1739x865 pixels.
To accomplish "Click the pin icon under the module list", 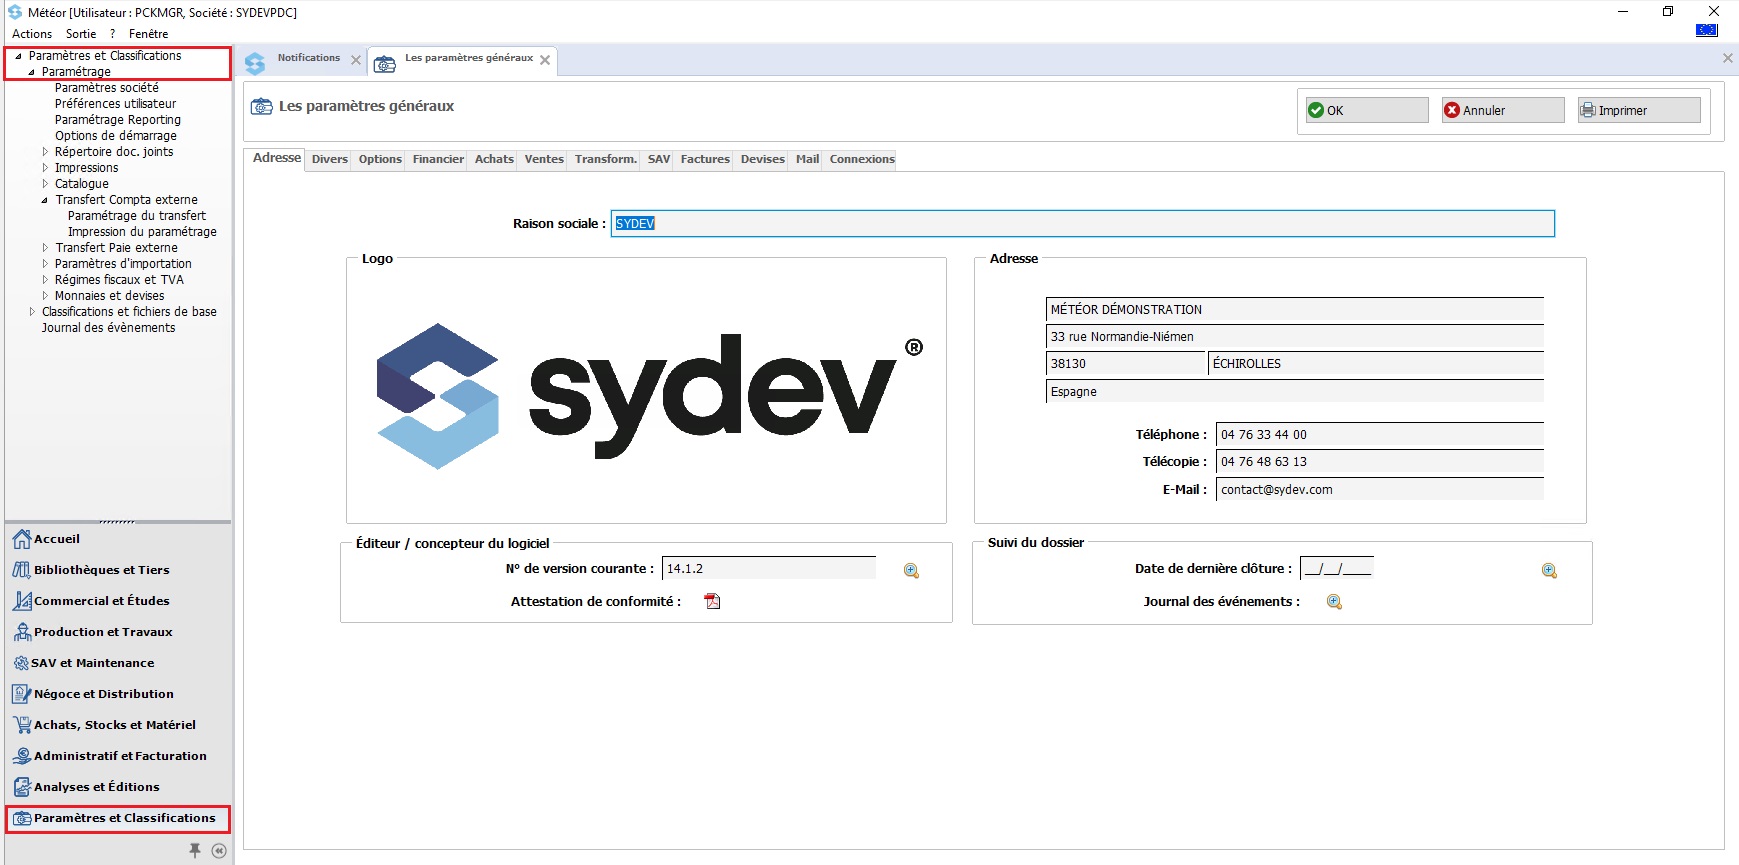I will 195,850.
